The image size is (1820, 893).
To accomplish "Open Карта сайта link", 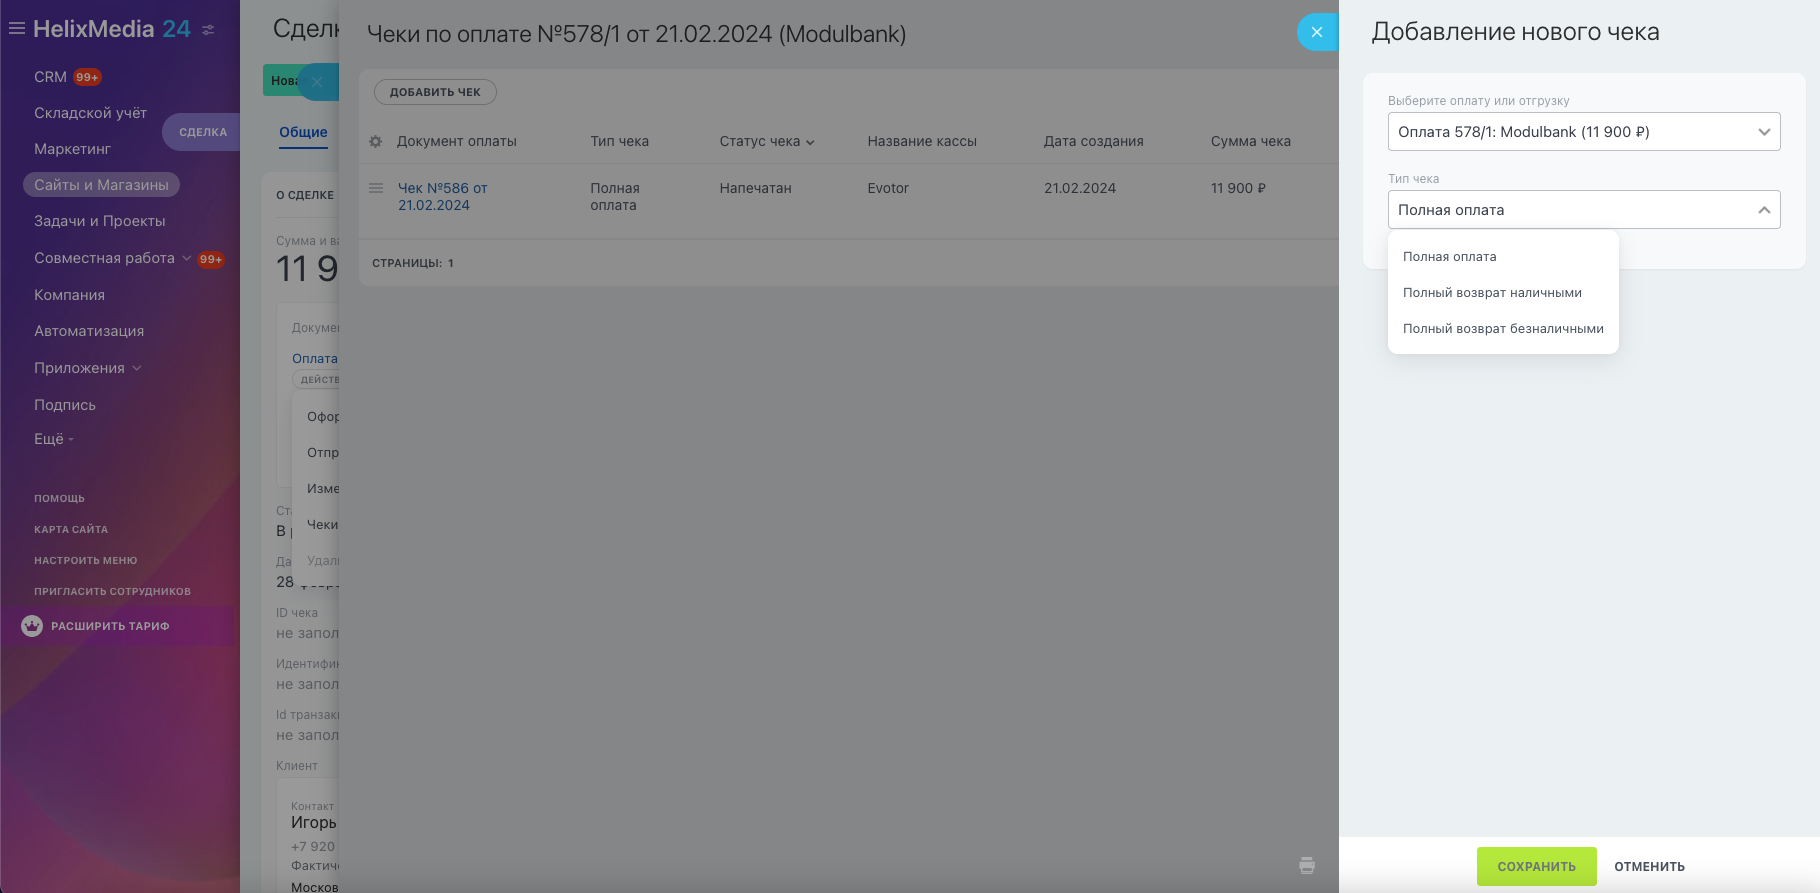I will (x=71, y=529).
